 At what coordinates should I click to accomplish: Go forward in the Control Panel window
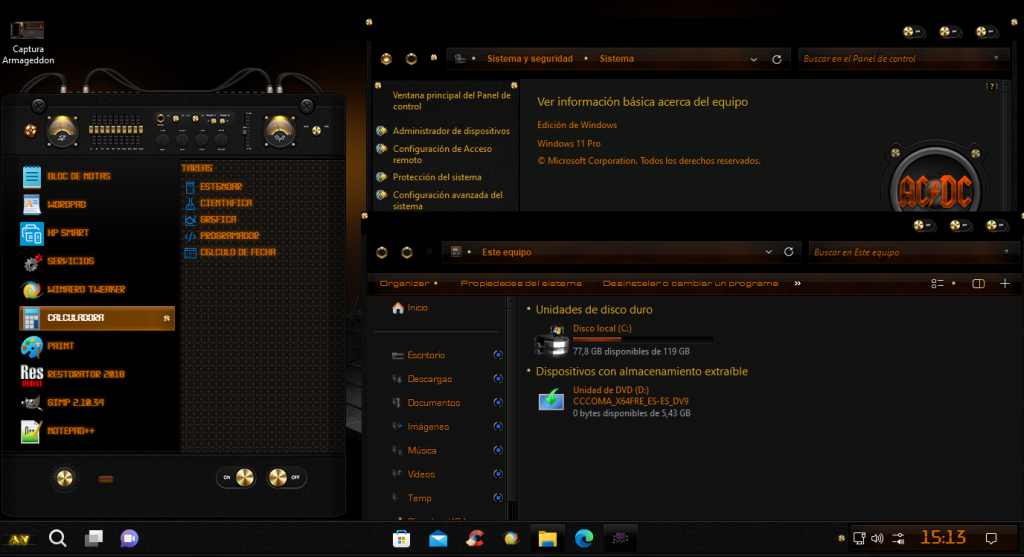pyautogui.click(x=411, y=59)
